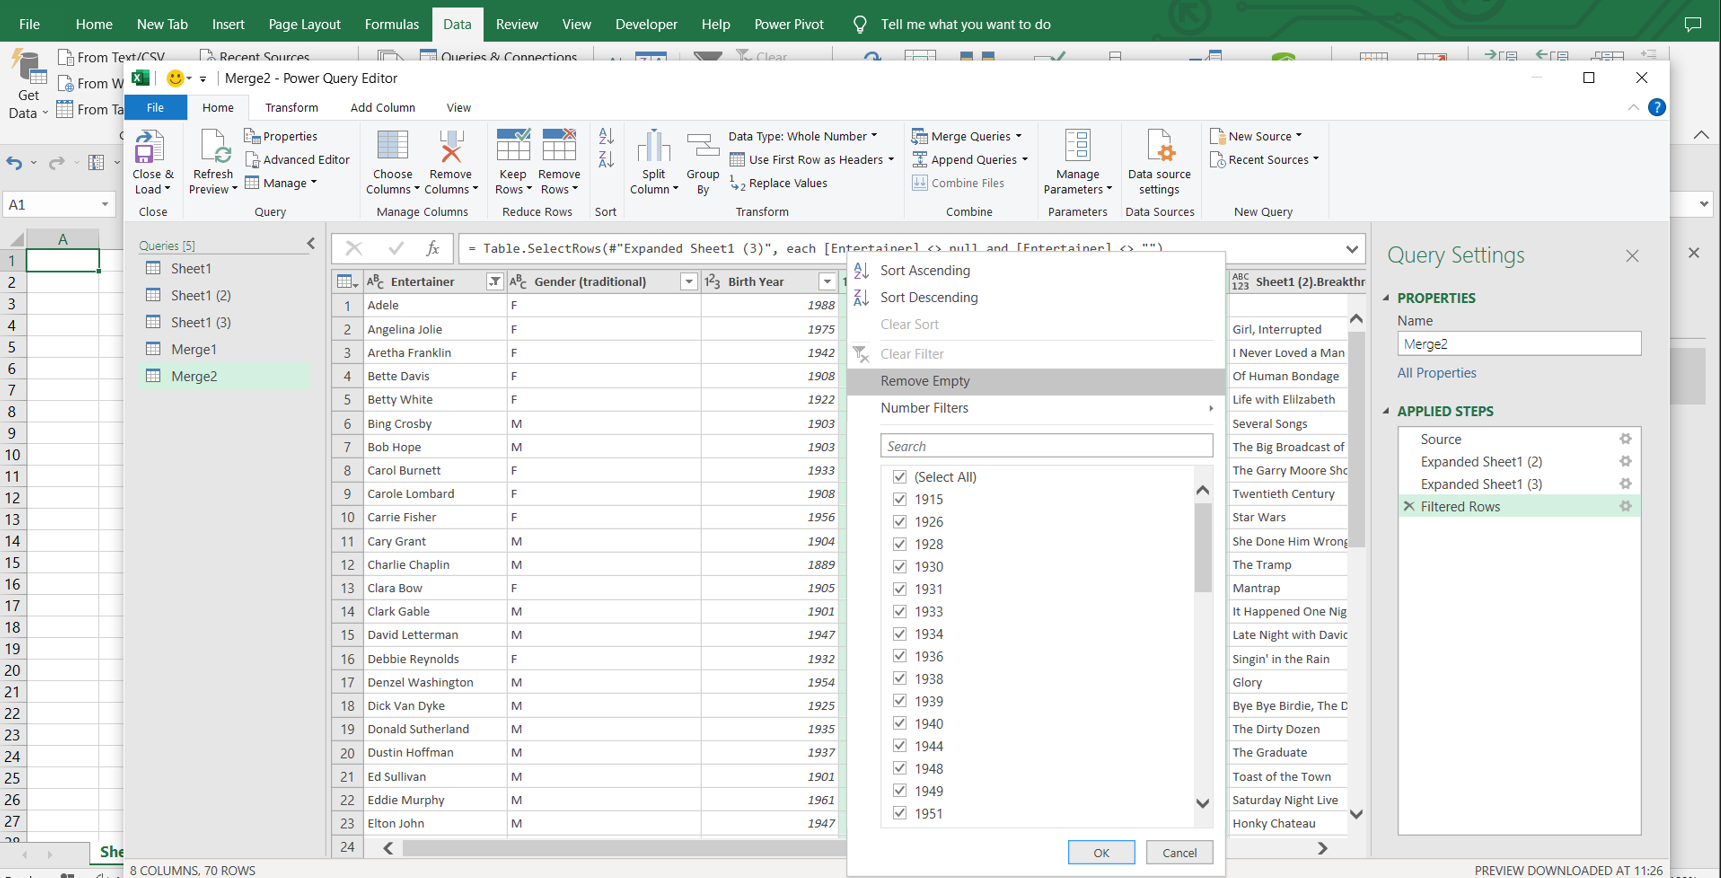
Task: Switch to the Transform ribbon tab
Action: pyautogui.click(x=291, y=108)
